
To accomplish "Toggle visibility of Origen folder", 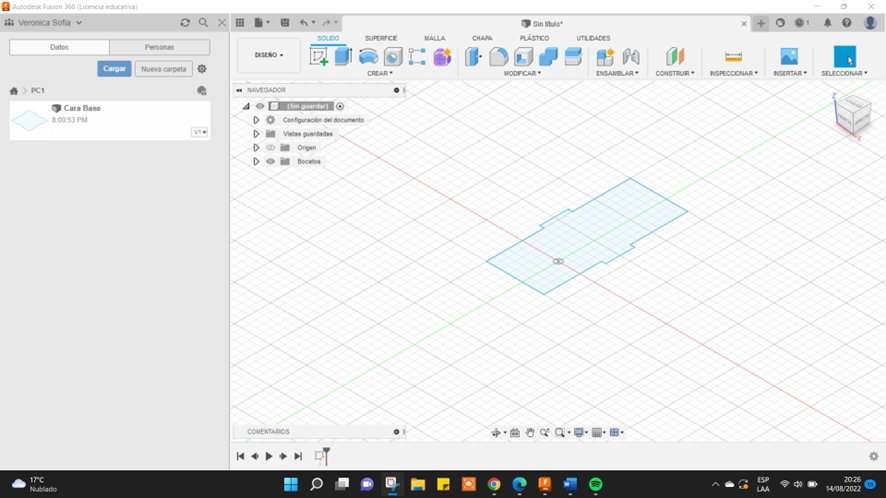I will (270, 148).
